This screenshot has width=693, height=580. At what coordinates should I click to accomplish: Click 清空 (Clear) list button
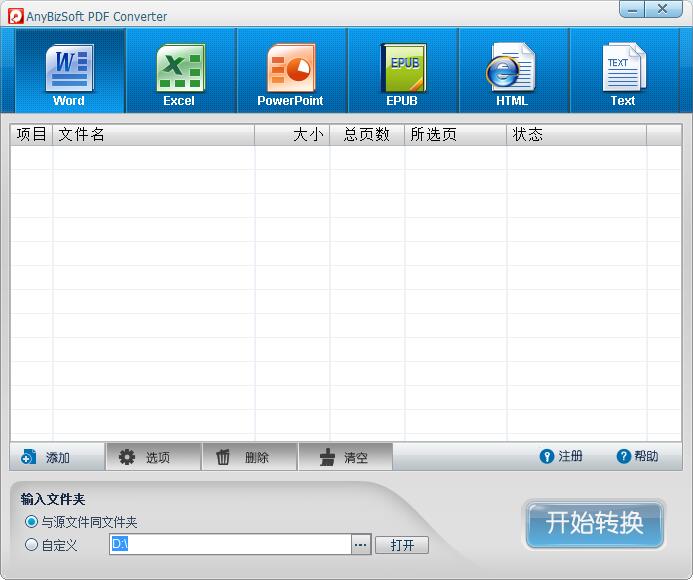click(x=346, y=457)
